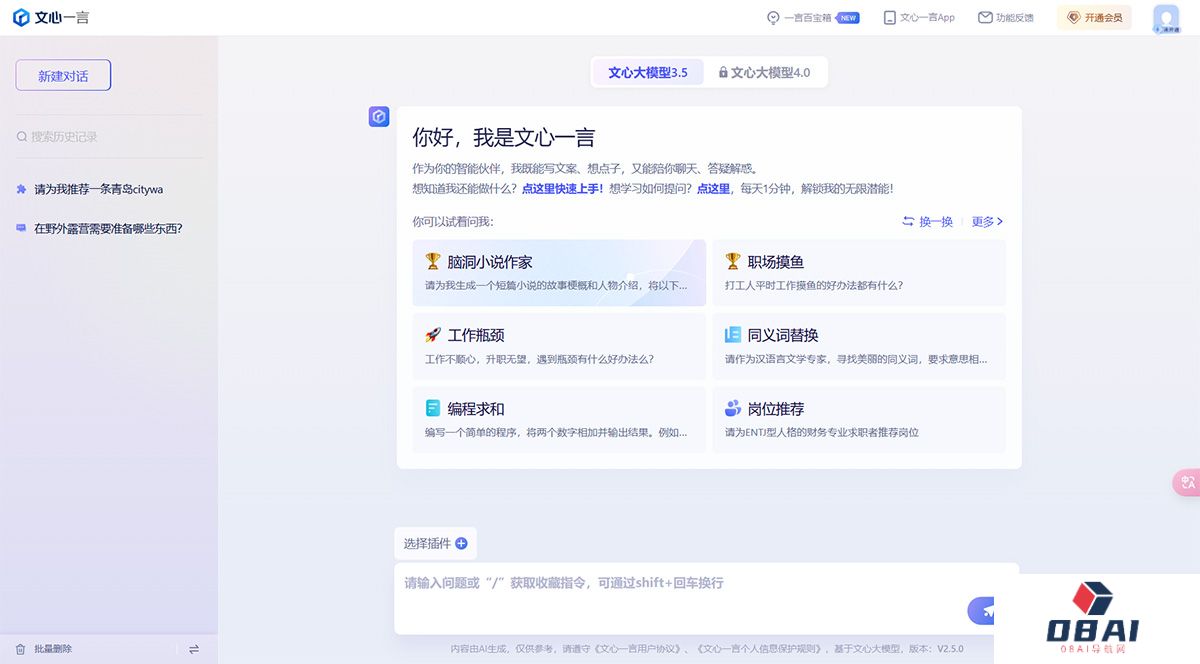Screen dimensions: 1200x664
Task: Open the 文心一言App phone icon
Action: click(889, 17)
